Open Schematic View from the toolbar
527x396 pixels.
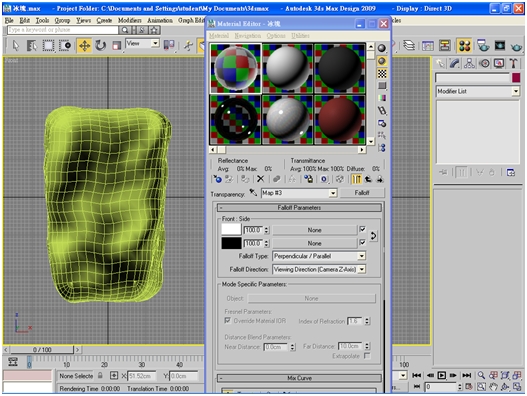(x=445, y=45)
